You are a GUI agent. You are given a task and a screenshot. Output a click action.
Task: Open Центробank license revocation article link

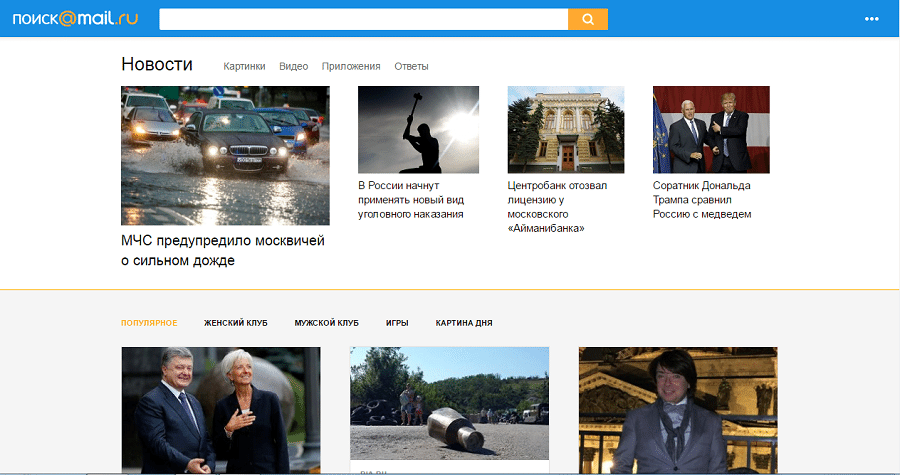[x=558, y=207]
